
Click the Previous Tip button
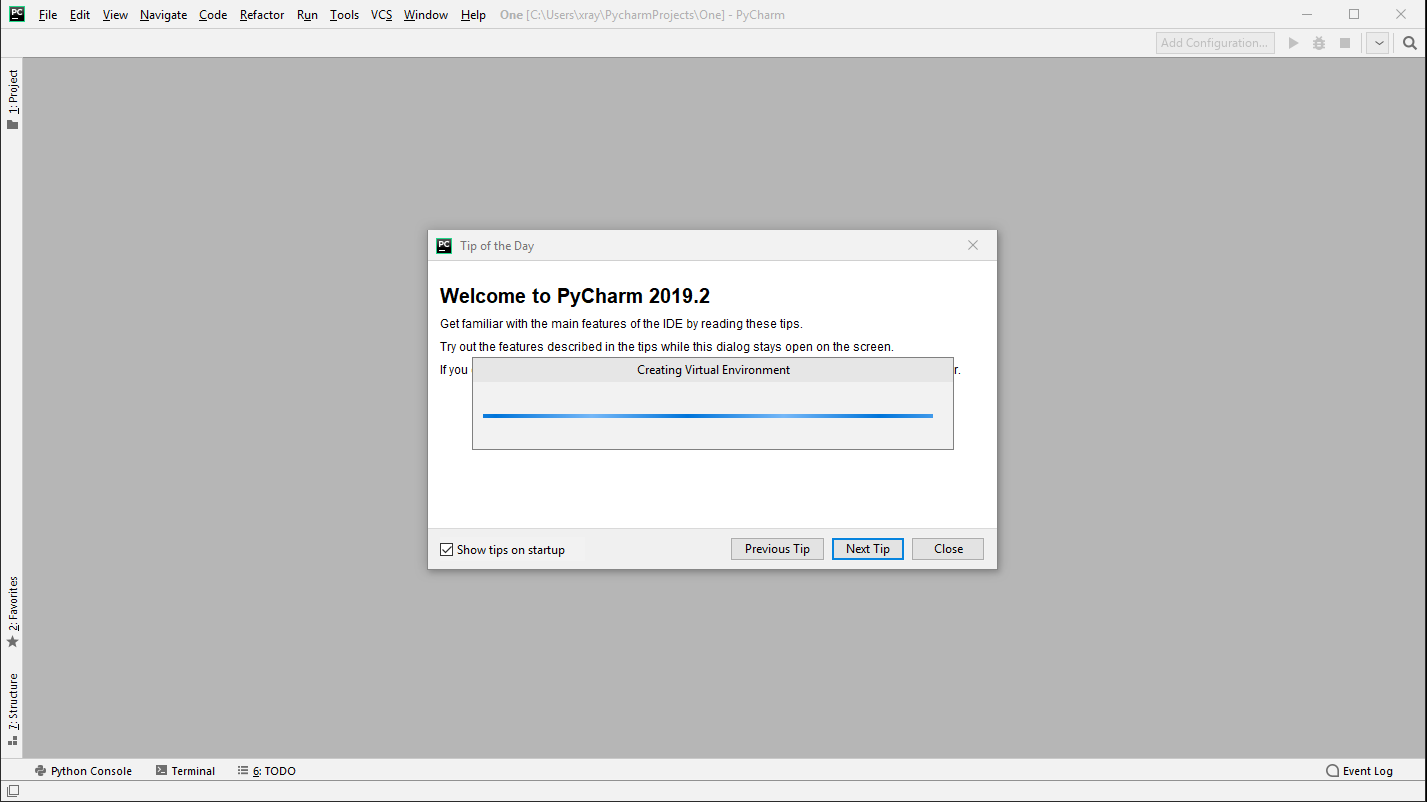tap(777, 549)
